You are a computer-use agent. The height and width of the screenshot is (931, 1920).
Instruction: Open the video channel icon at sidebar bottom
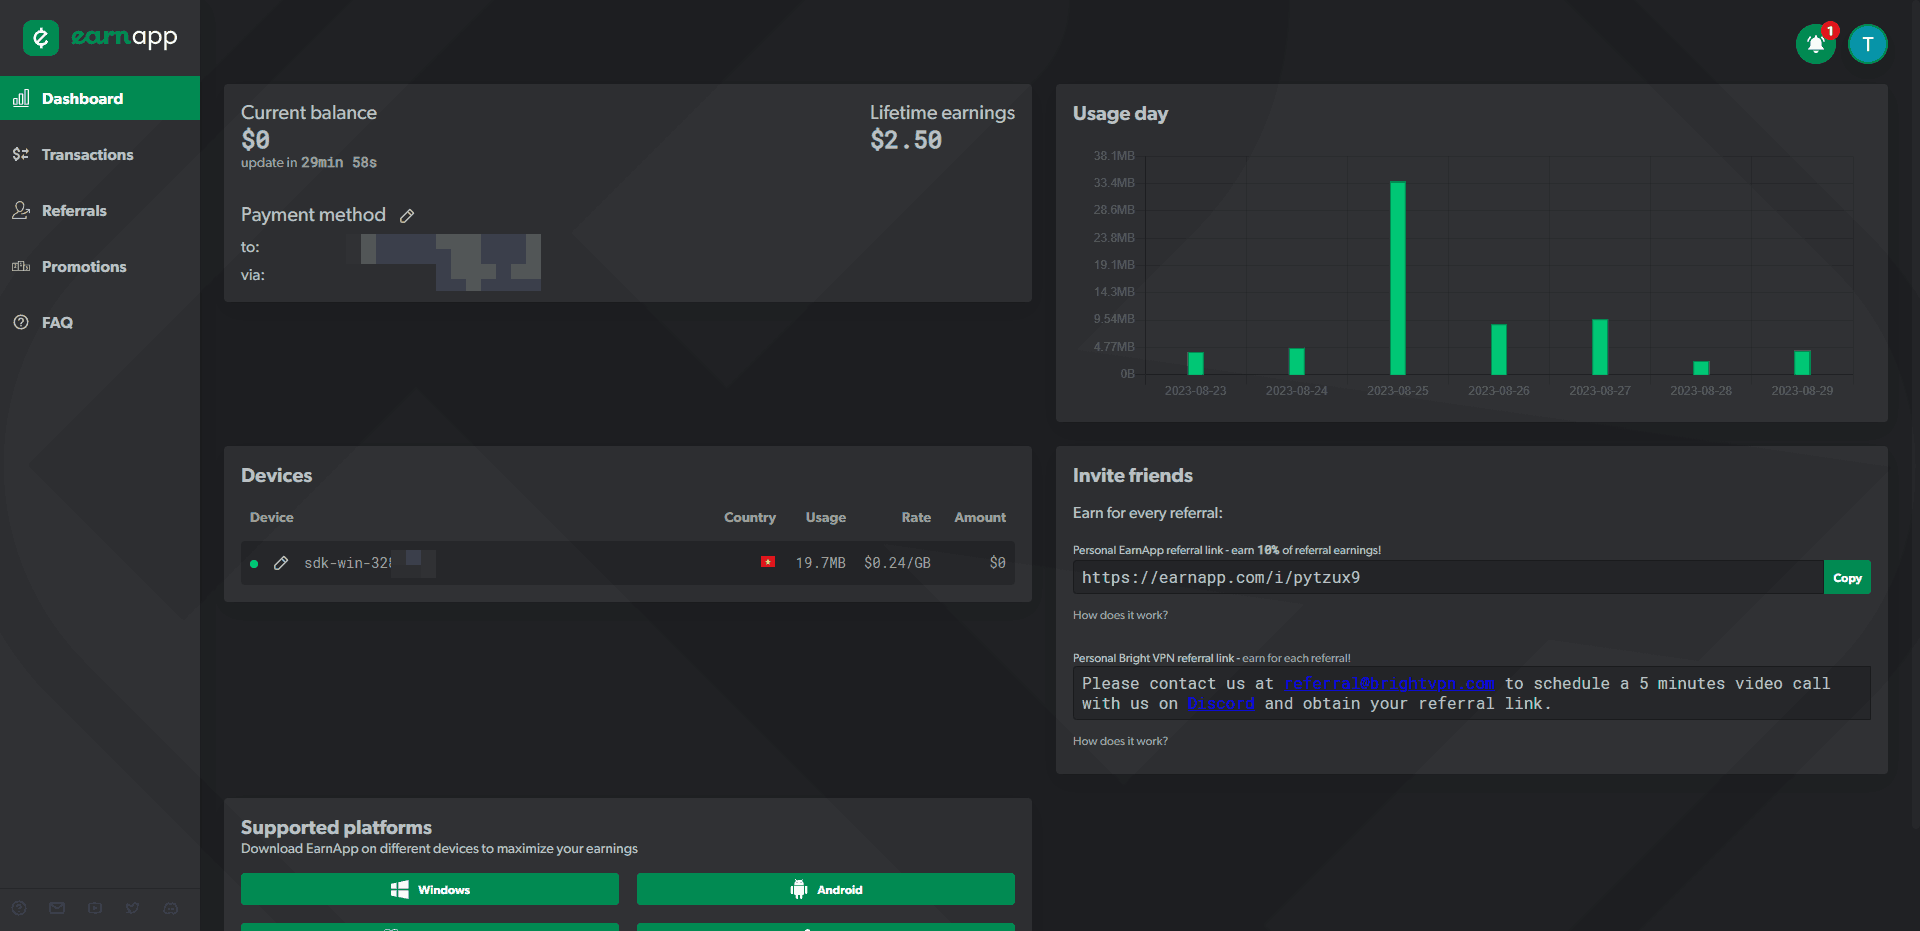point(95,908)
